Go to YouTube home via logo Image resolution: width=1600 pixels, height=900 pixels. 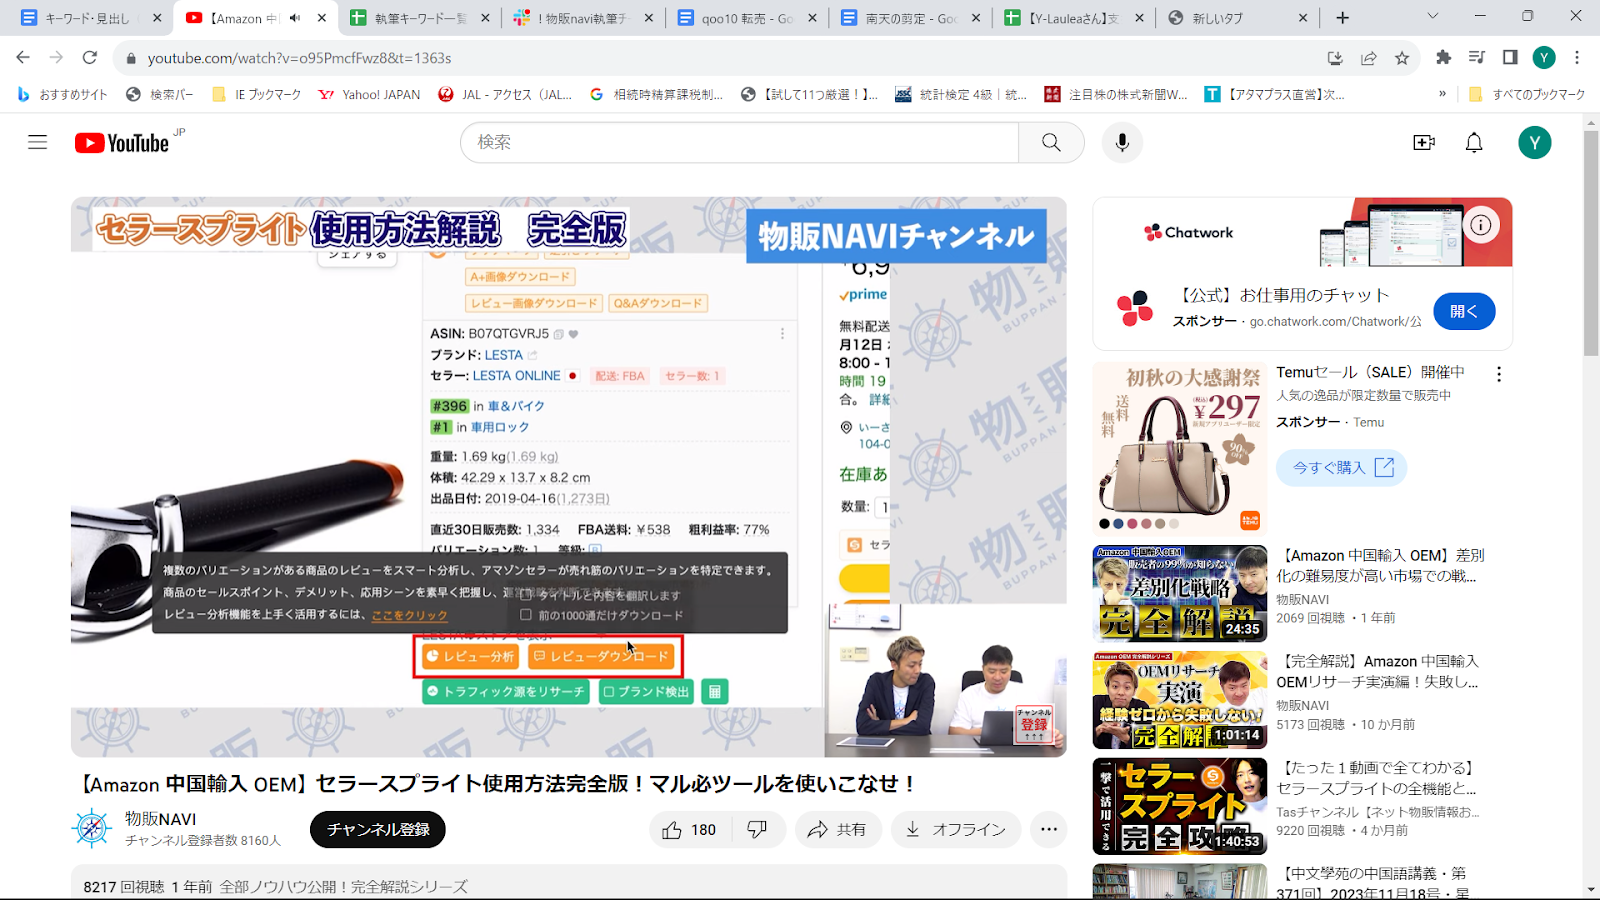122,143
